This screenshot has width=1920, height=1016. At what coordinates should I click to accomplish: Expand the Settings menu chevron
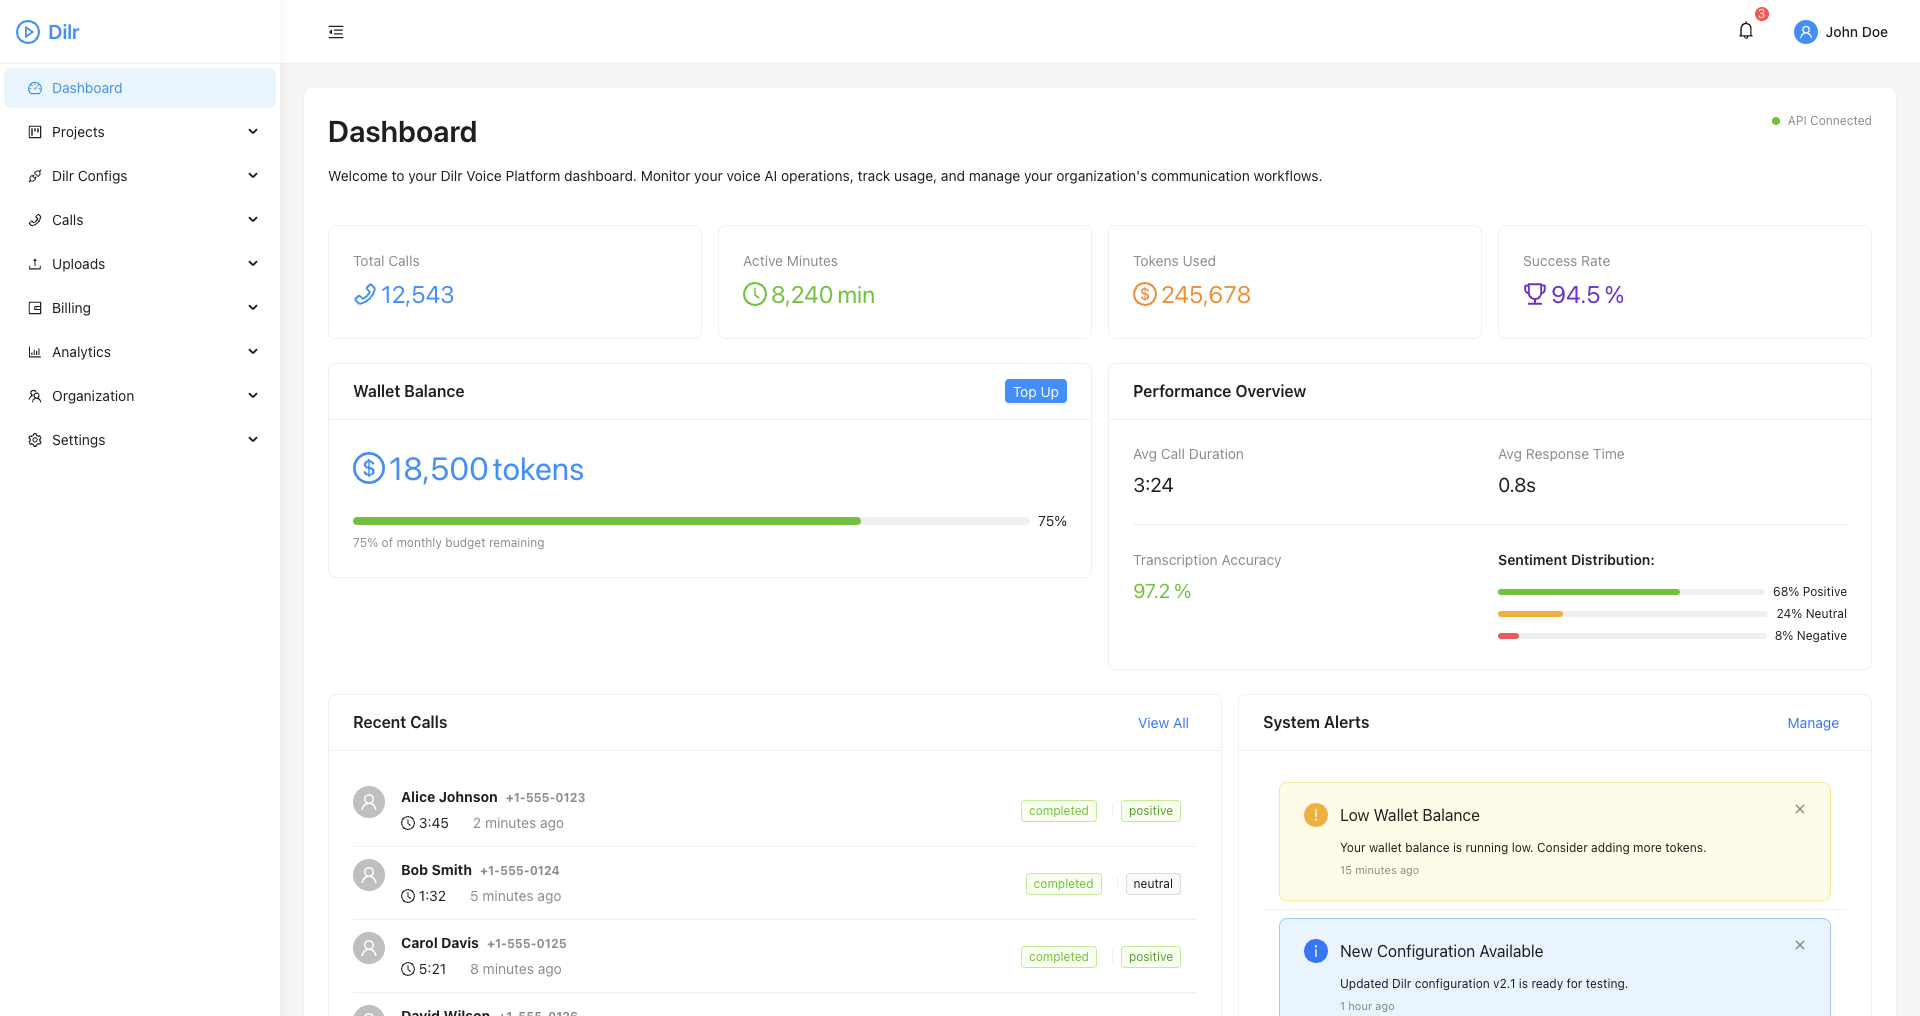click(253, 439)
